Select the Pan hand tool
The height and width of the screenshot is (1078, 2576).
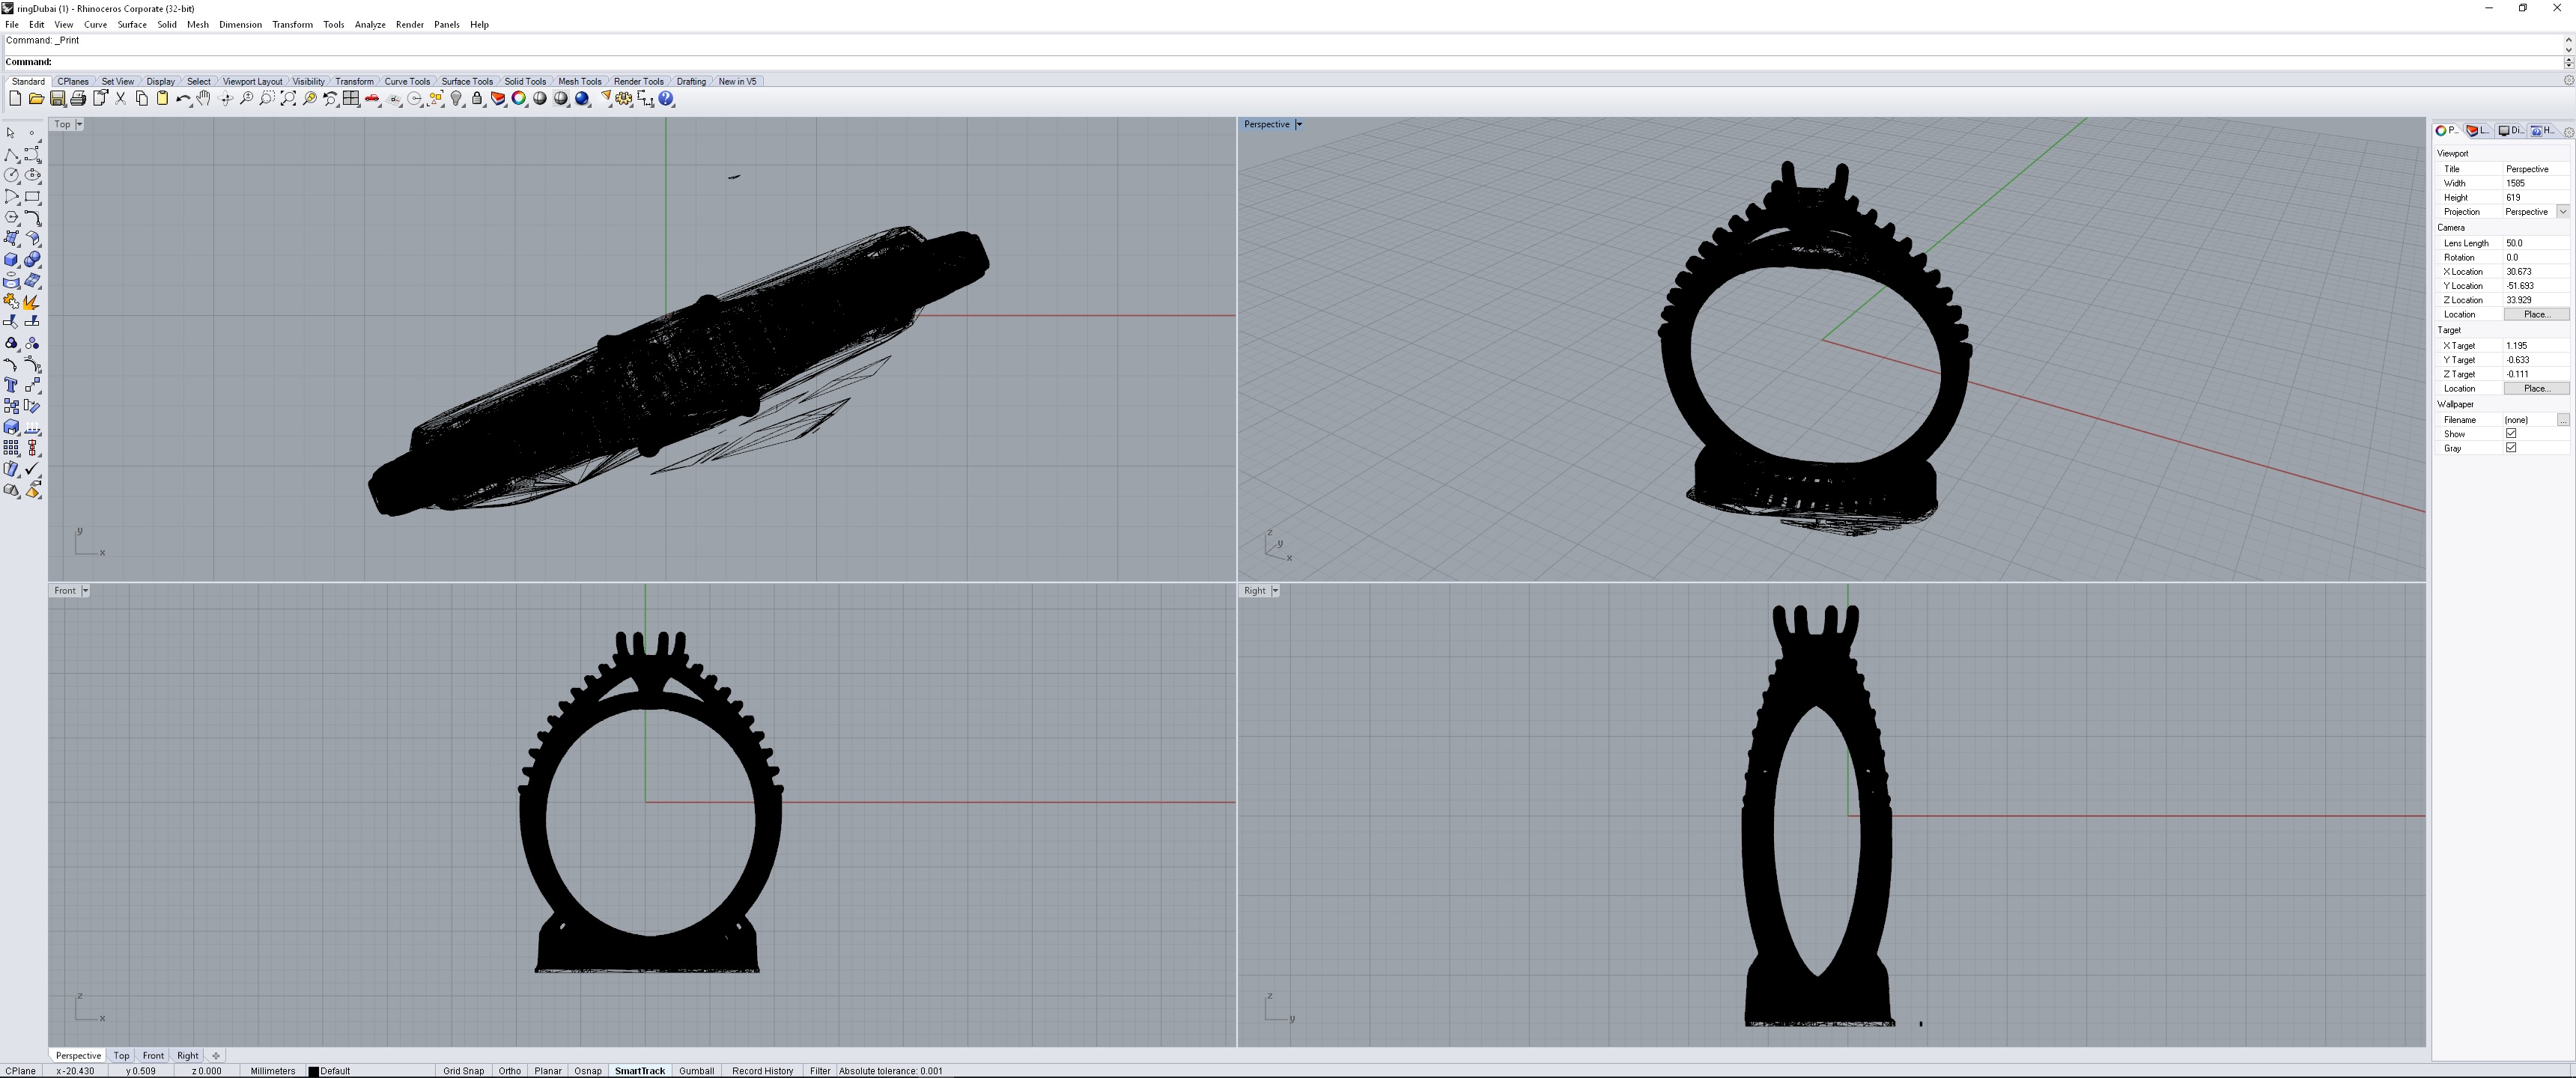coord(204,98)
